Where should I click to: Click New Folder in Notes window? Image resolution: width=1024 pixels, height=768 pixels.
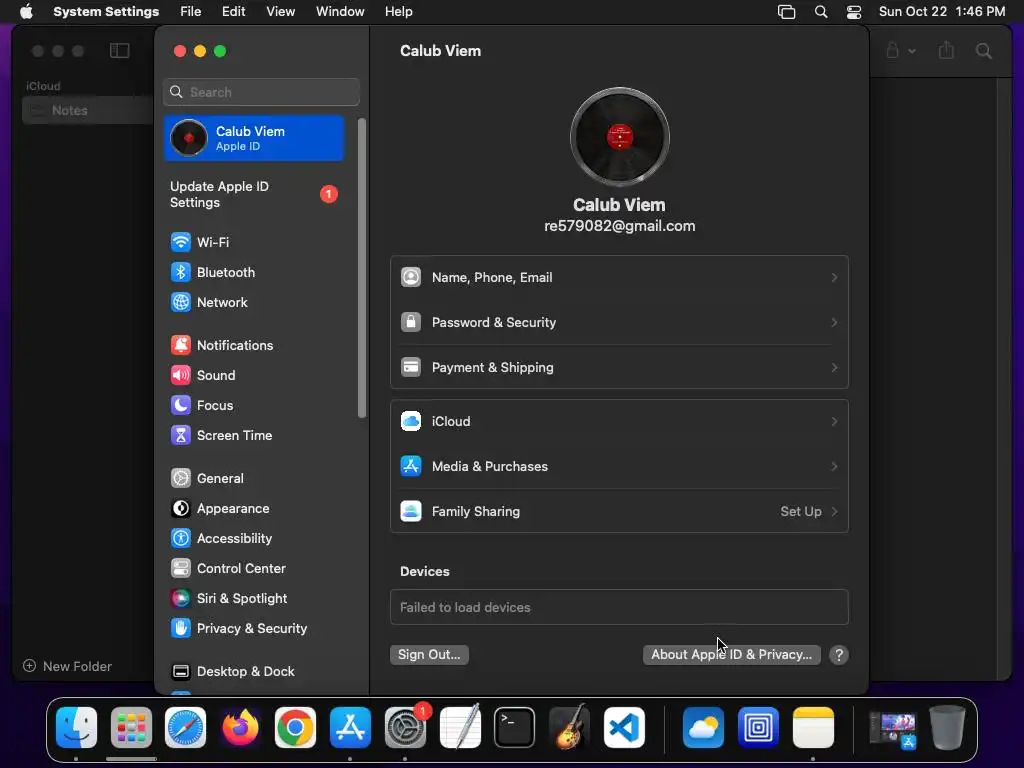coord(67,666)
